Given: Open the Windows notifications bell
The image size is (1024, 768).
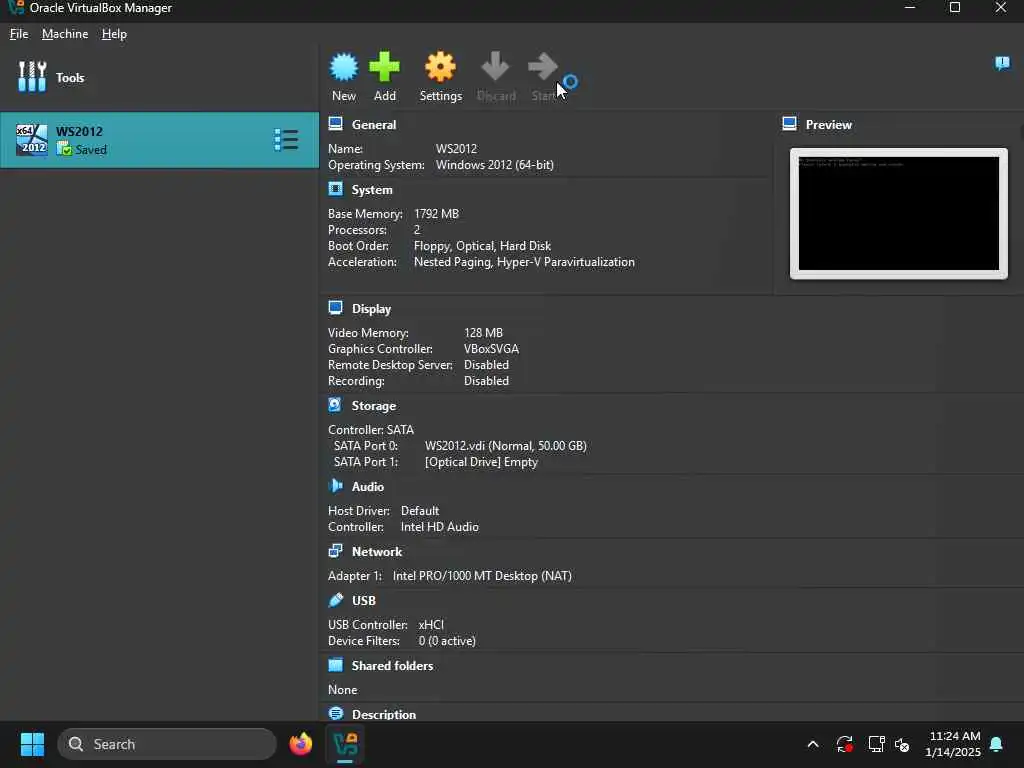Looking at the screenshot, I should [x=996, y=744].
